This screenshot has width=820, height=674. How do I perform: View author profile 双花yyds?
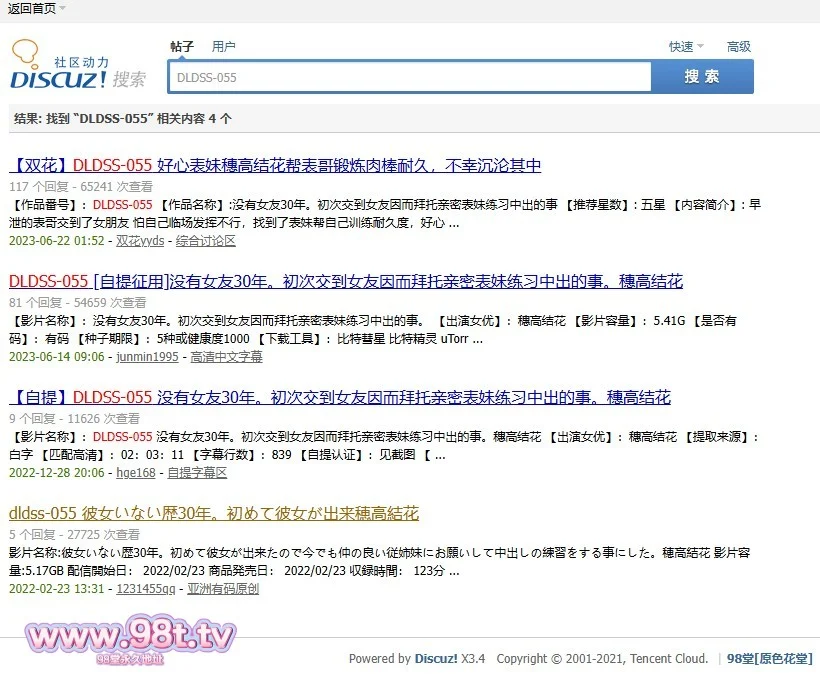pyautogui.click(x=141, y=241)
